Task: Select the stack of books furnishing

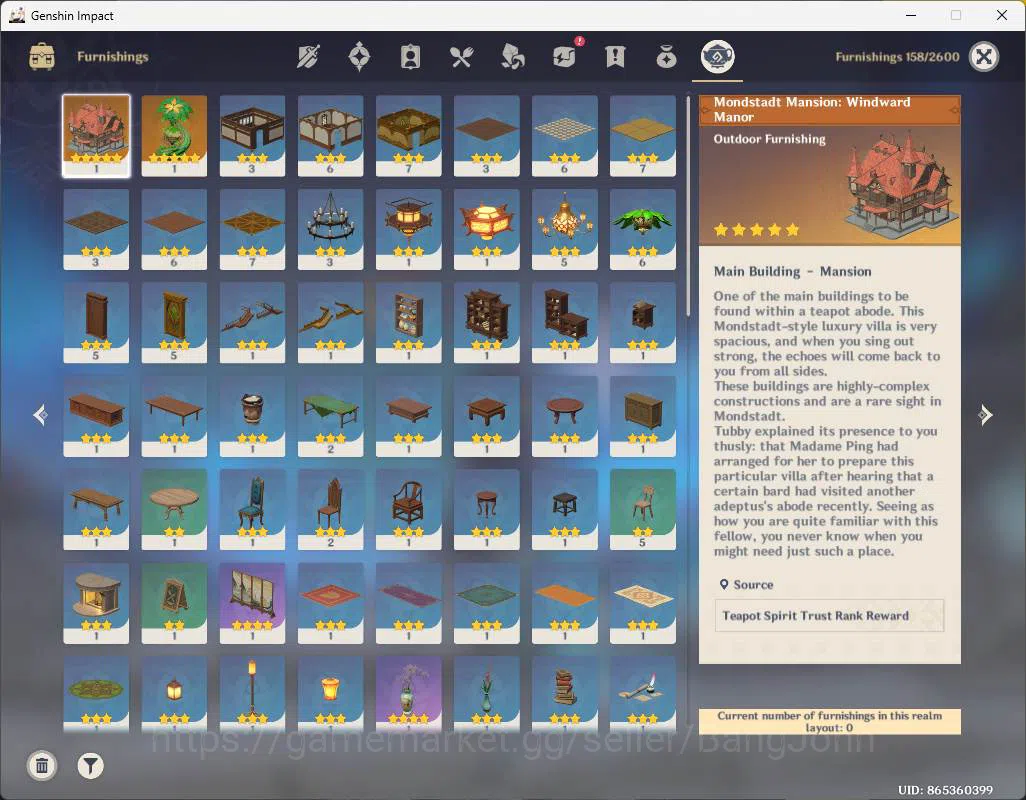Action: (565, 693)
